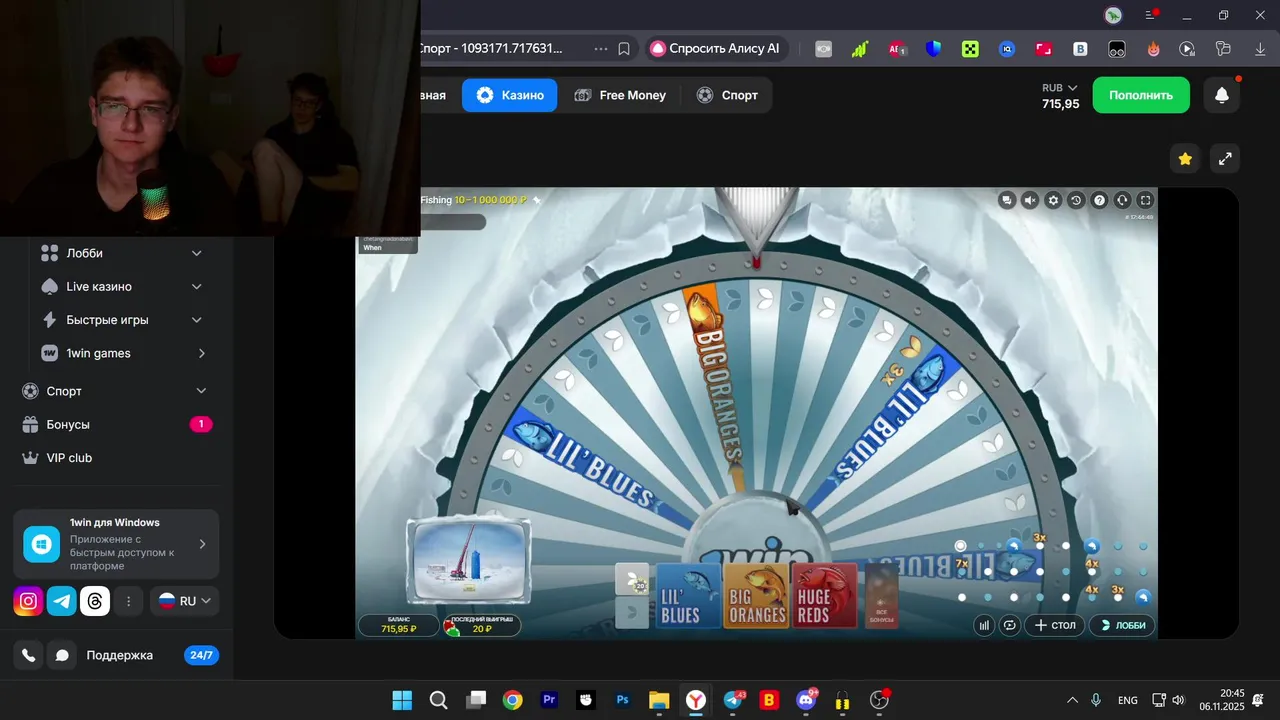Click the Баланс 715,95 ₽ indicator
This screenshot has width=1280, height=720.
pos(398,625)
